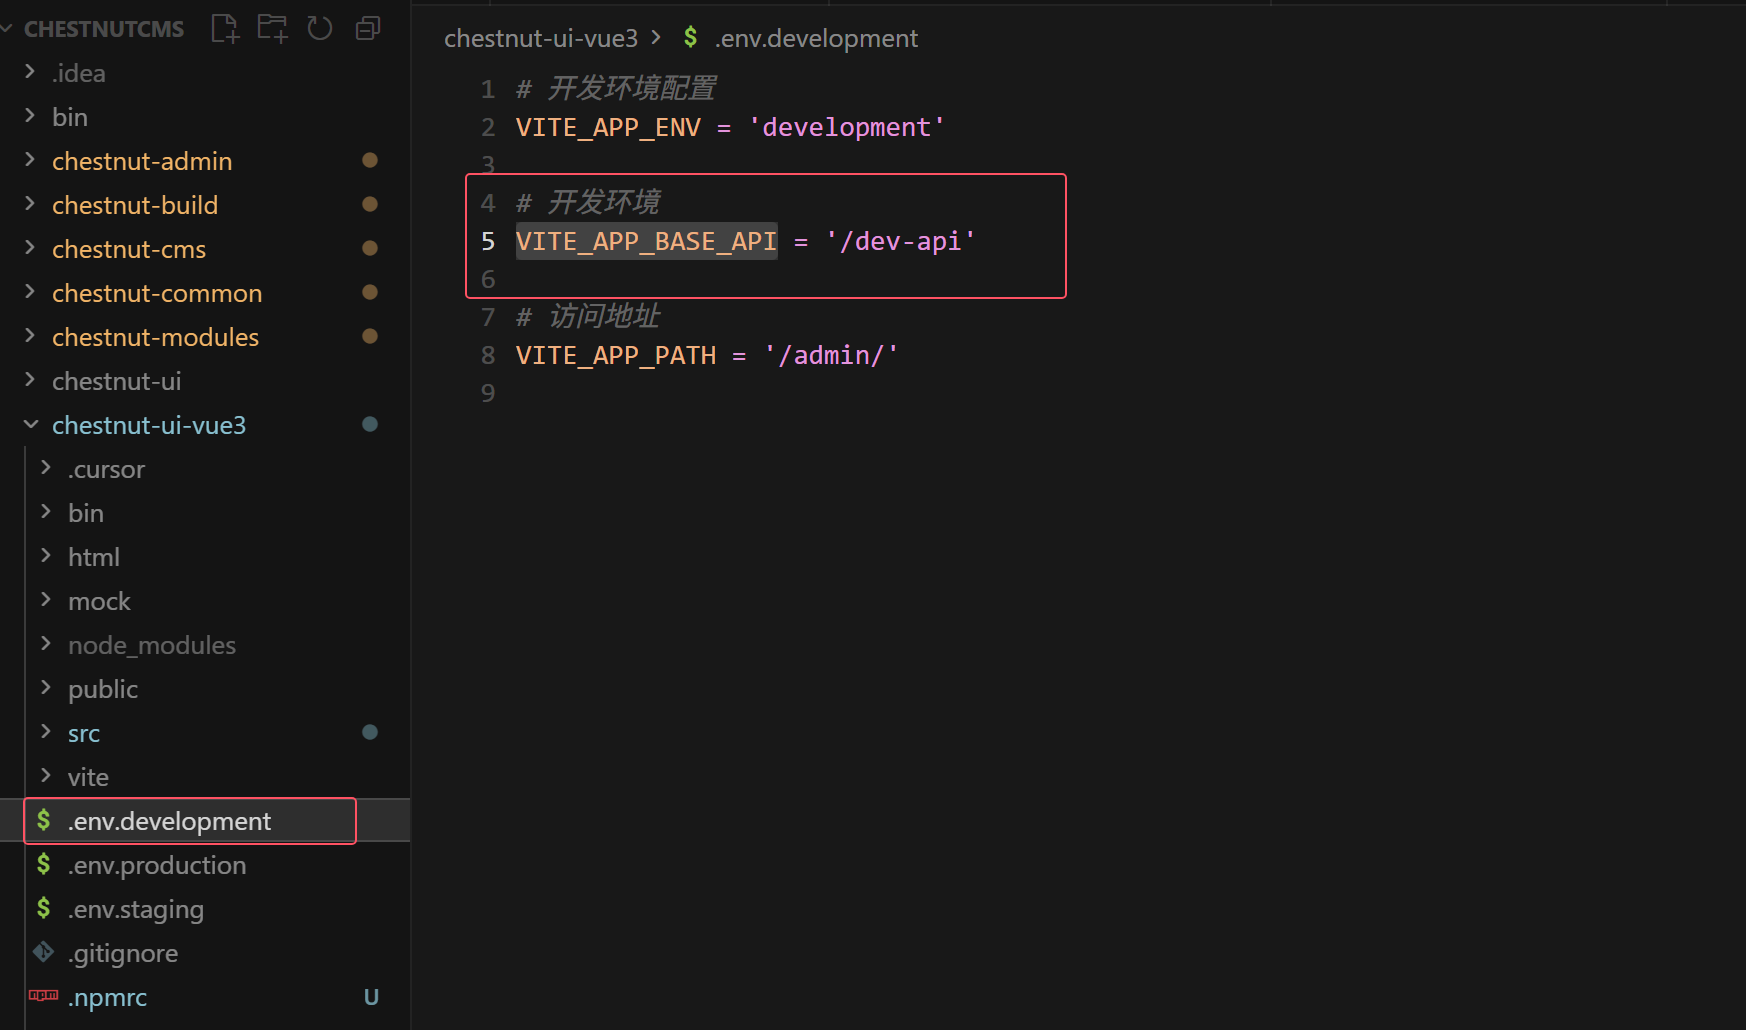Click the VITE_APP_BASE_API variable text
The width and height of the screenshot is (1746, 1030).
click(x=646, y=242)
